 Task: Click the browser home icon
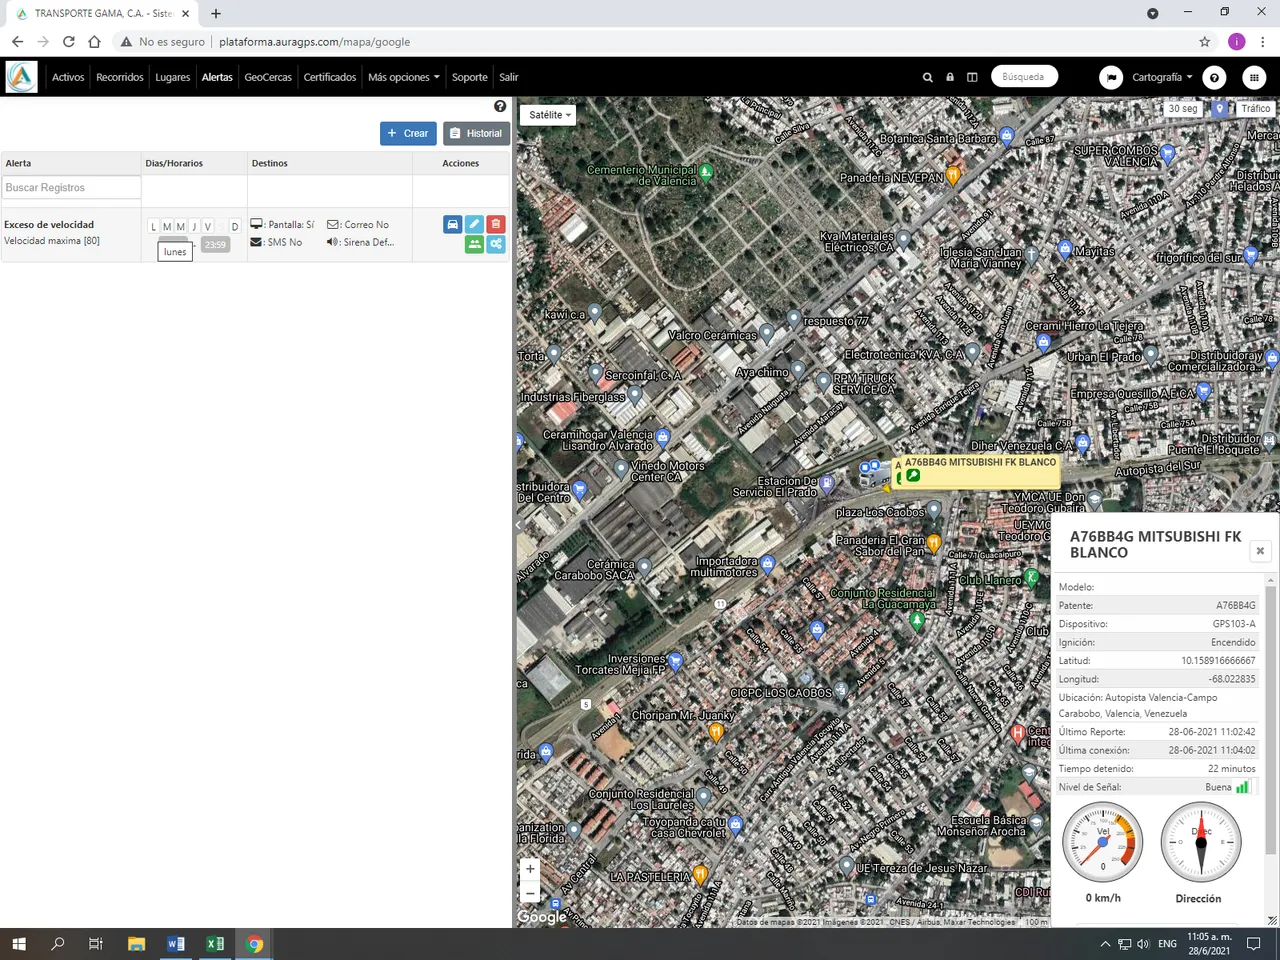[x=94, y=42]
